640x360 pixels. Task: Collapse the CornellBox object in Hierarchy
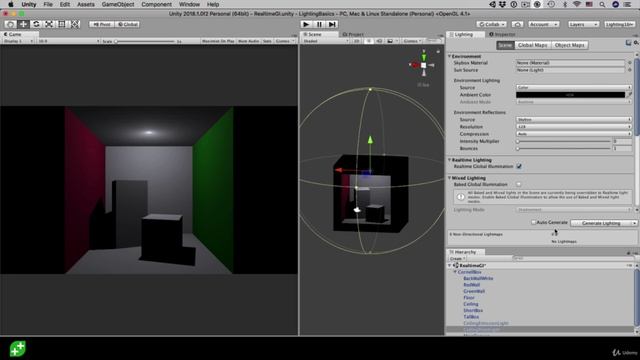[455, 272]
